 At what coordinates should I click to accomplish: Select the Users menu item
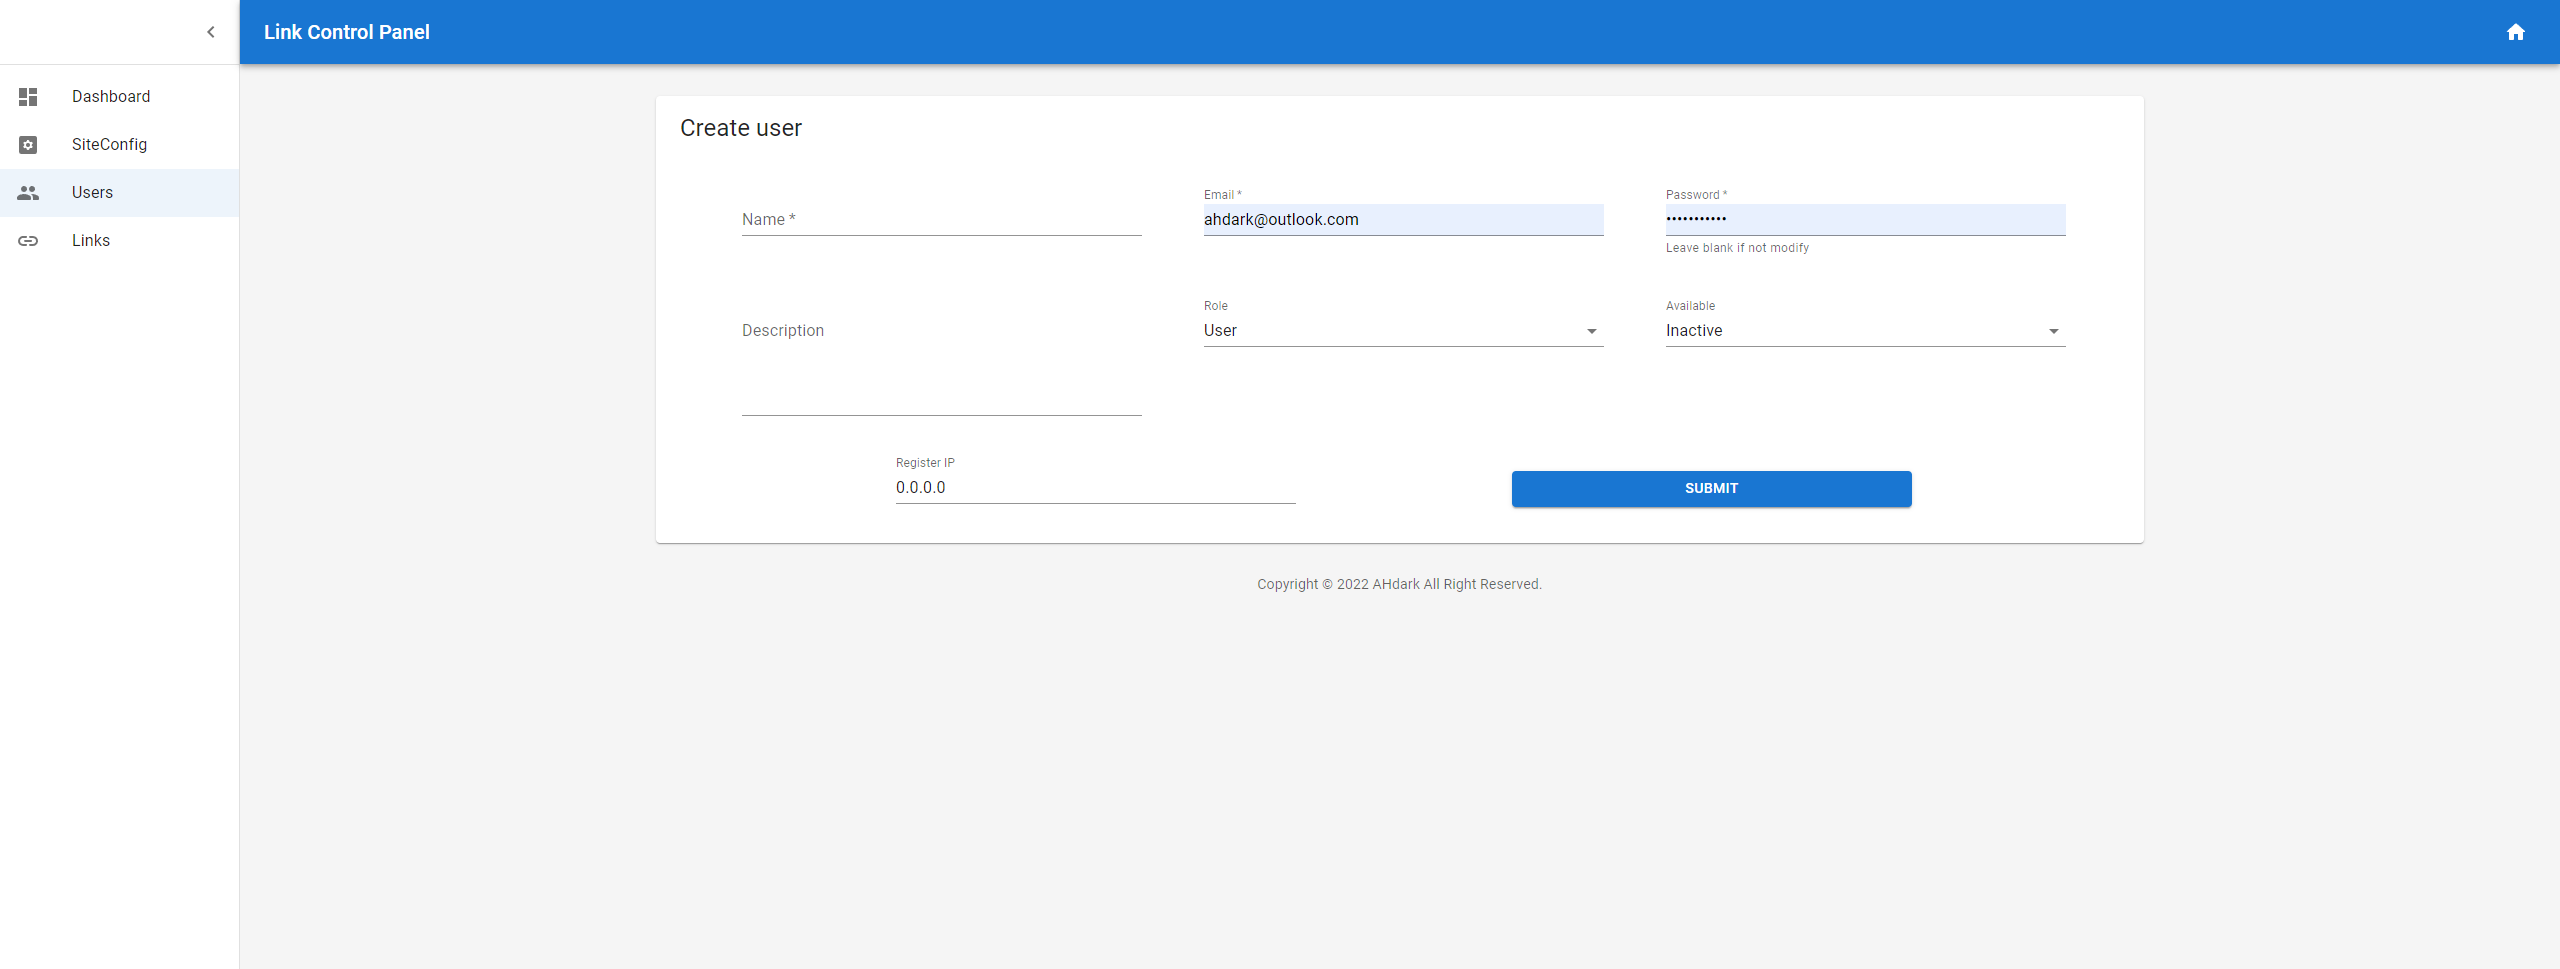tap(120, 193)
